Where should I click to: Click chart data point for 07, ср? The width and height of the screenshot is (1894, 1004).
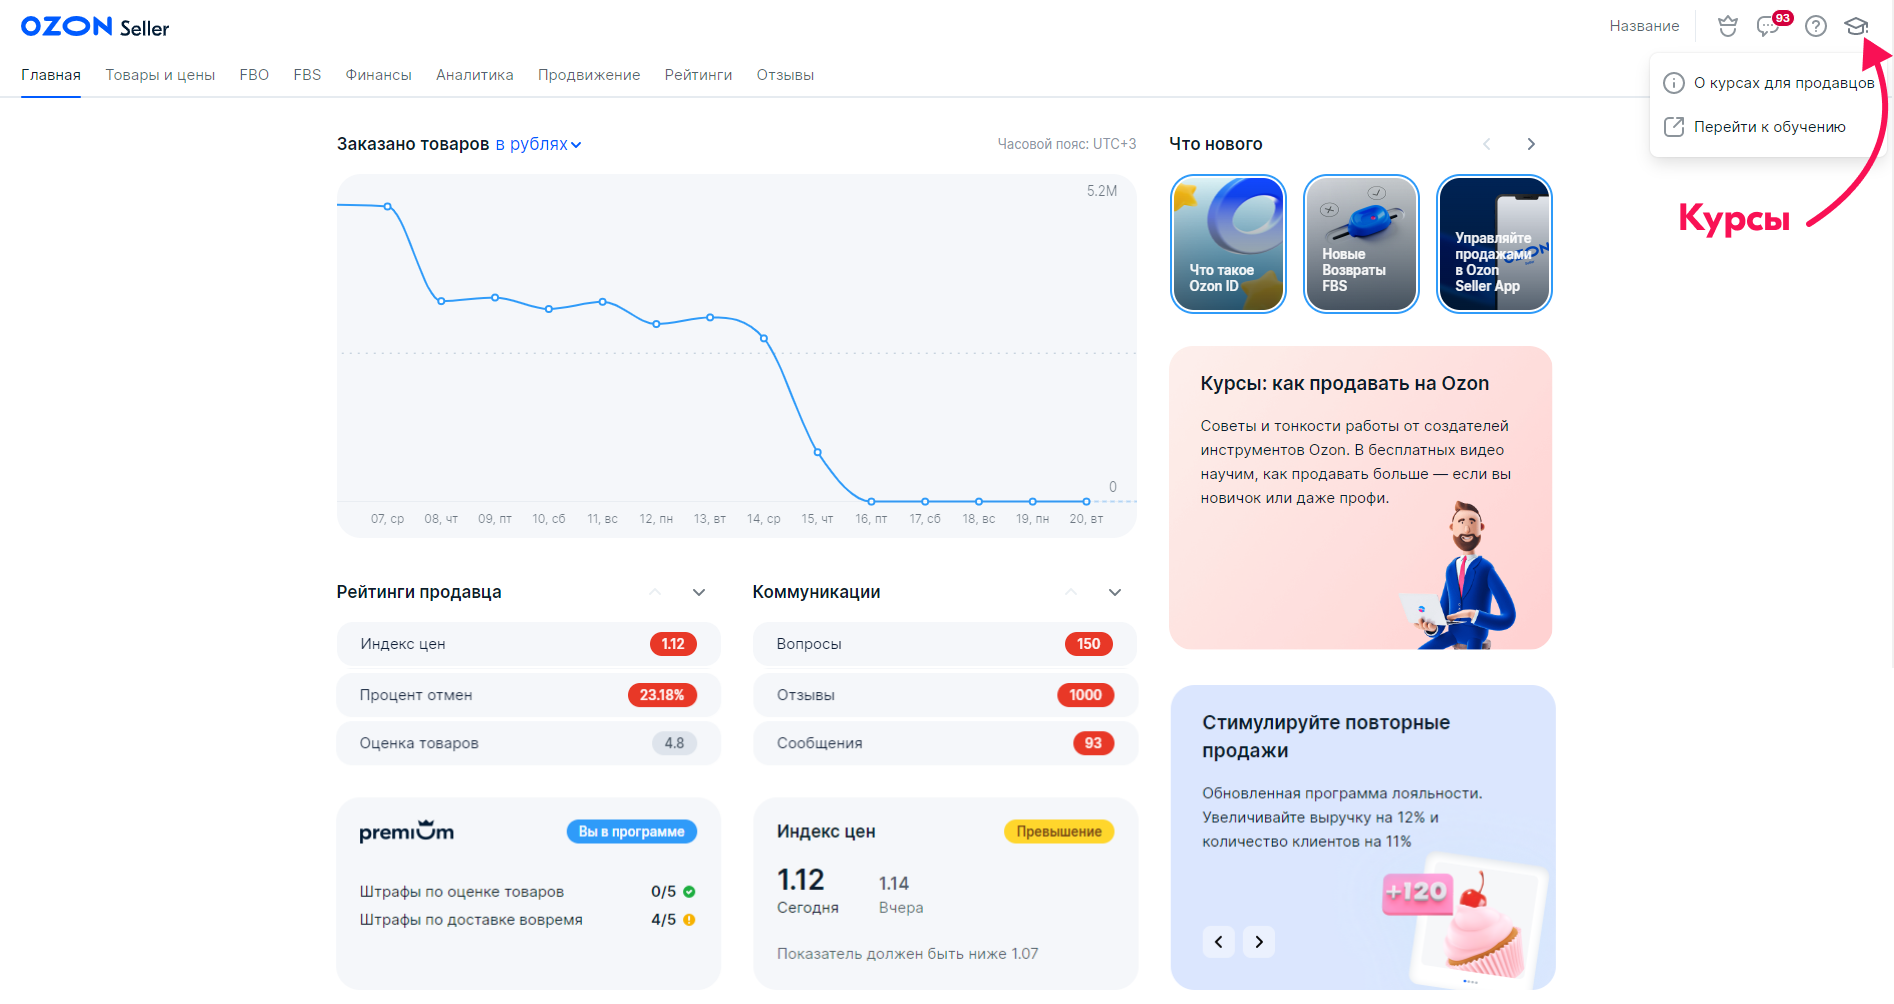coord(388,207)
